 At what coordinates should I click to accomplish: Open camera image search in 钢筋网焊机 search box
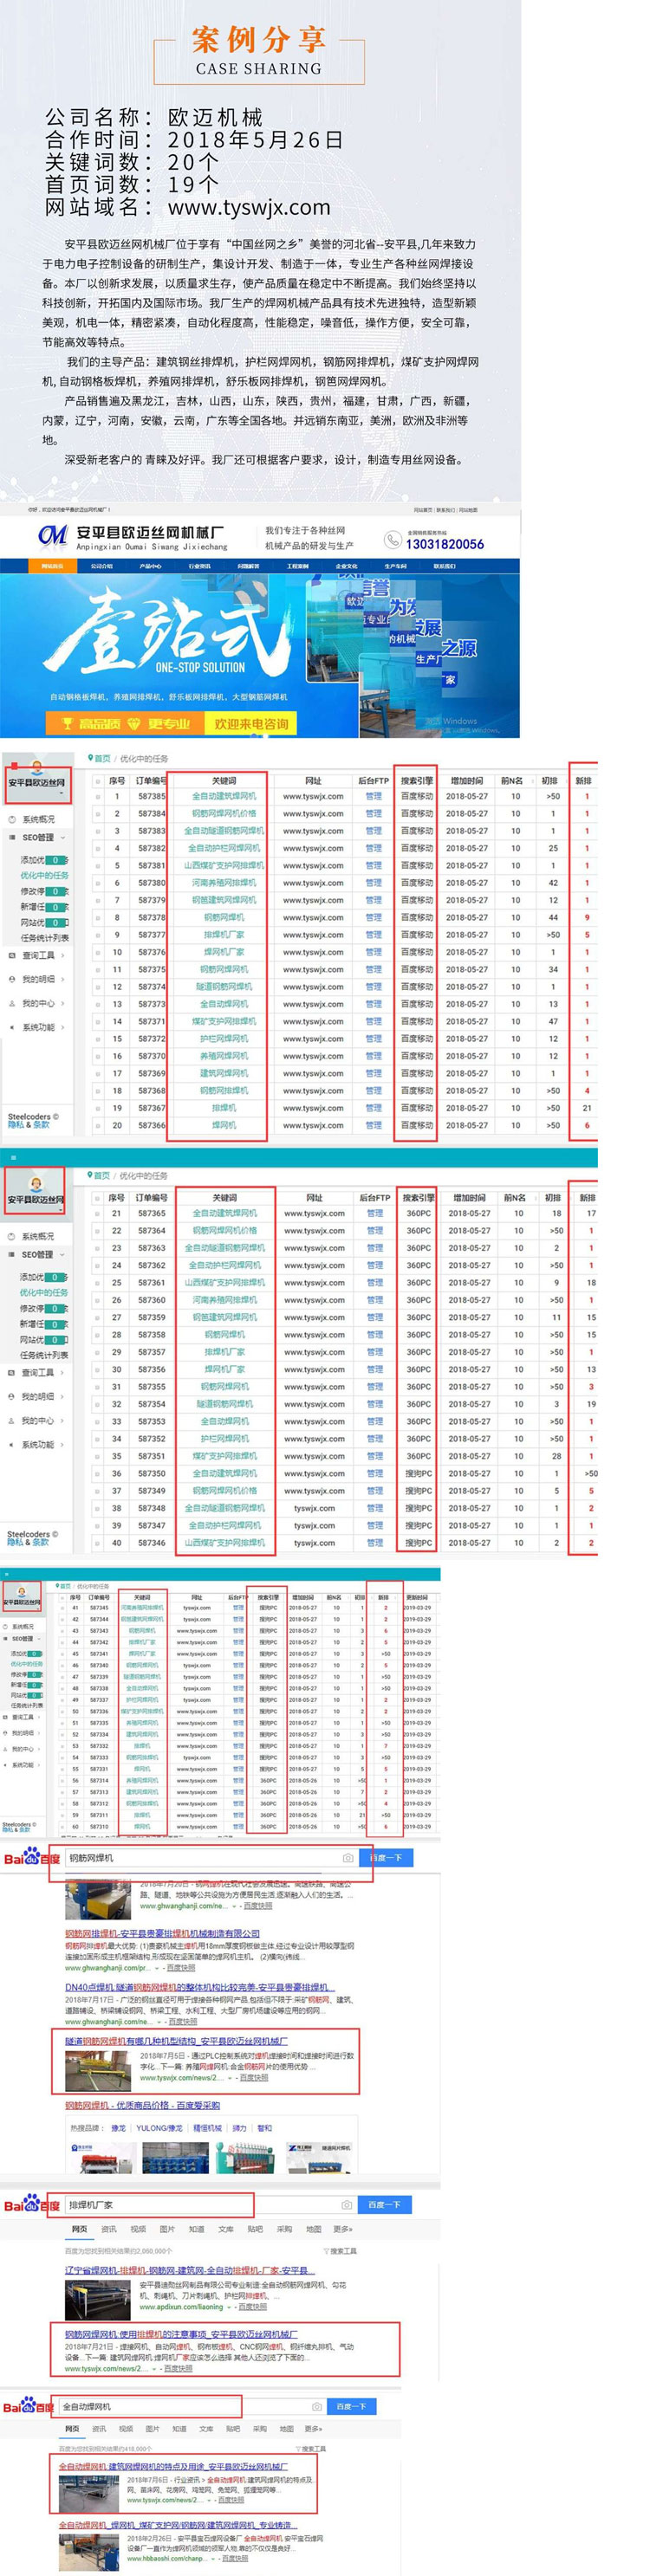(348, 1857)
